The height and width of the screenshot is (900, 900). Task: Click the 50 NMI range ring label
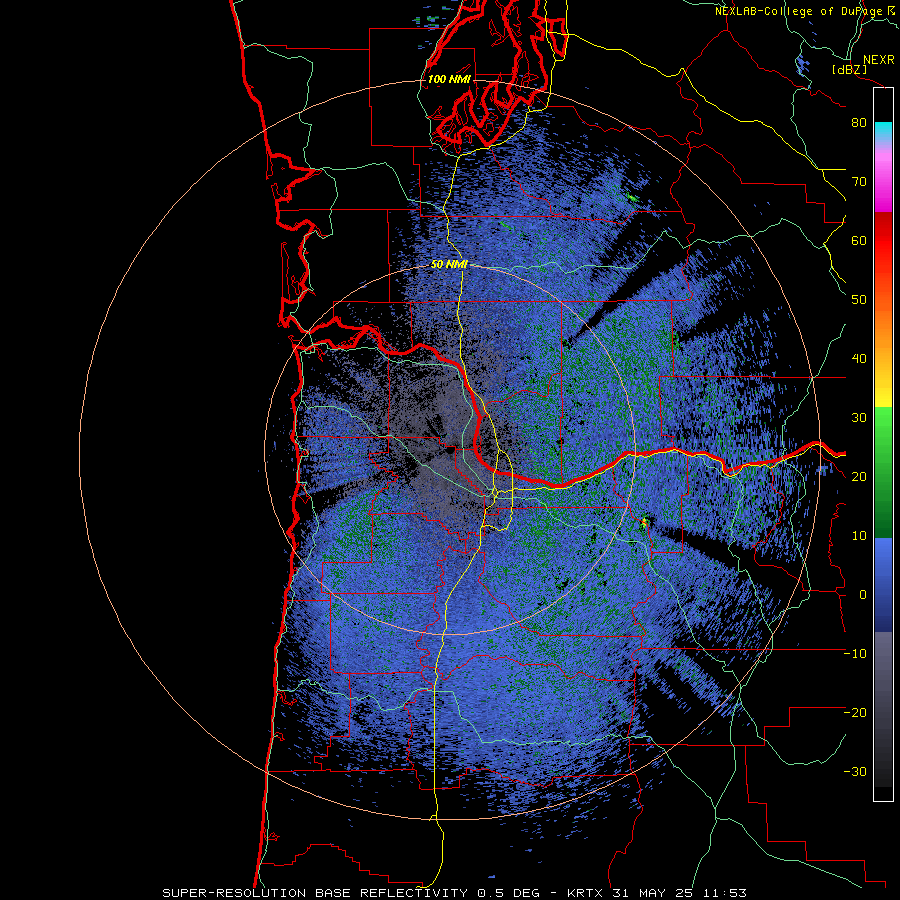pos(449,265)
